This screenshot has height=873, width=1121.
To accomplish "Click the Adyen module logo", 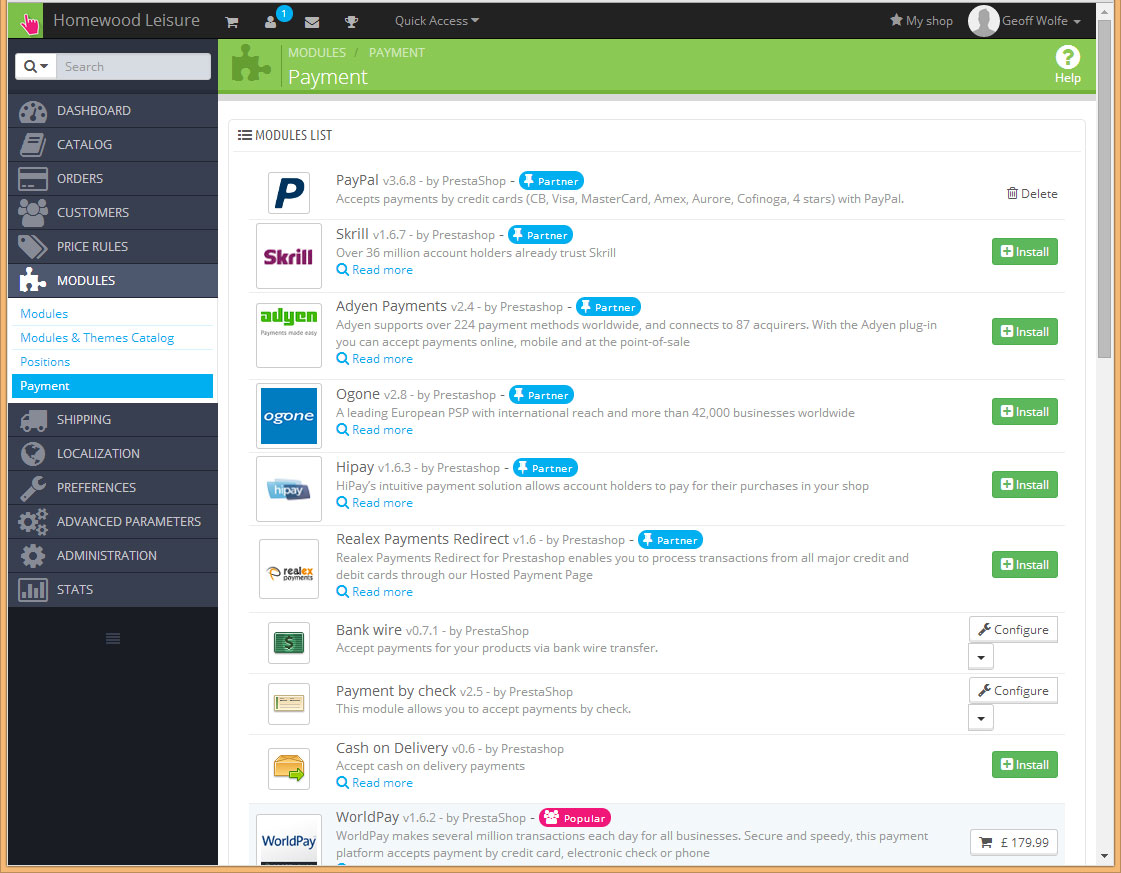I will [x=289, y=335].
